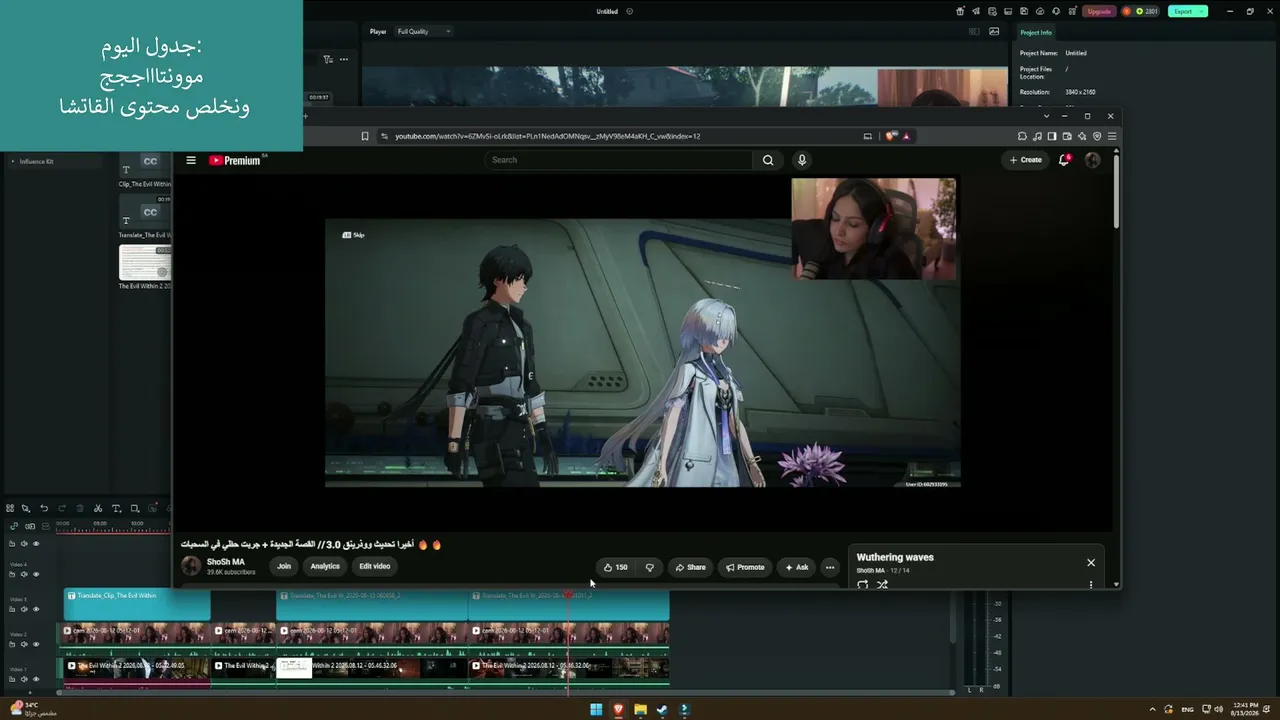This screenshot has width=1280, height=720.
Task: Share the YouTube video
Action: 690,567
